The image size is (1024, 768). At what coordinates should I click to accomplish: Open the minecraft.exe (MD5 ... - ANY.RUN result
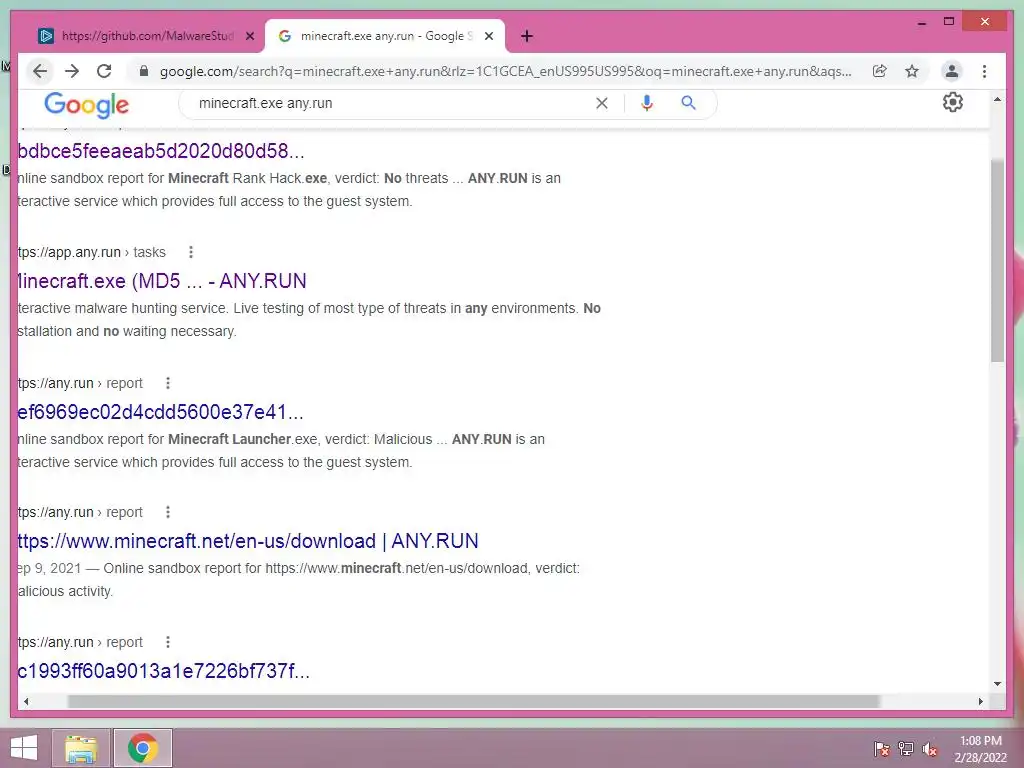(162, 281)
